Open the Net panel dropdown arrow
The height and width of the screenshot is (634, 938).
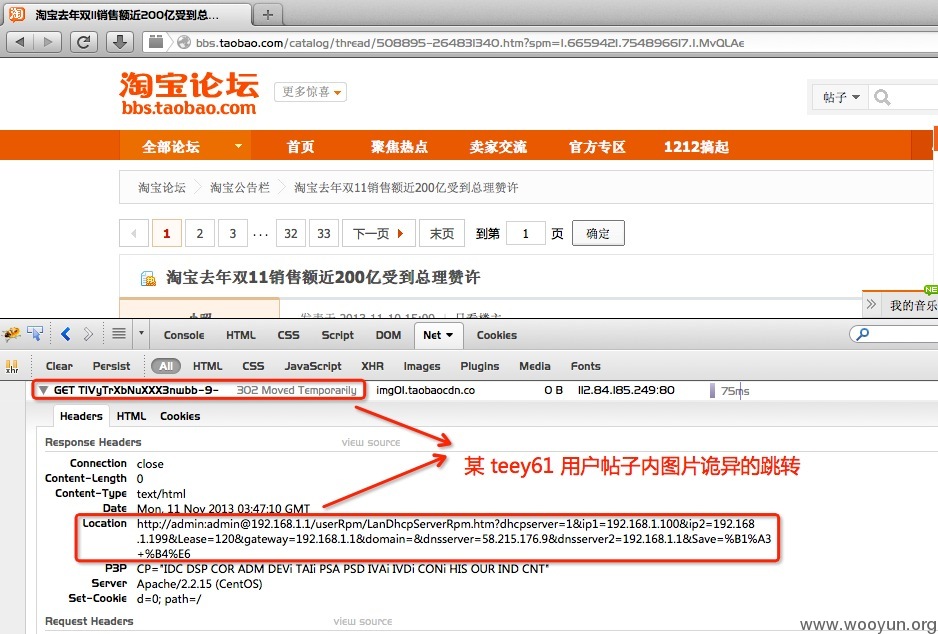click(450, 336)
